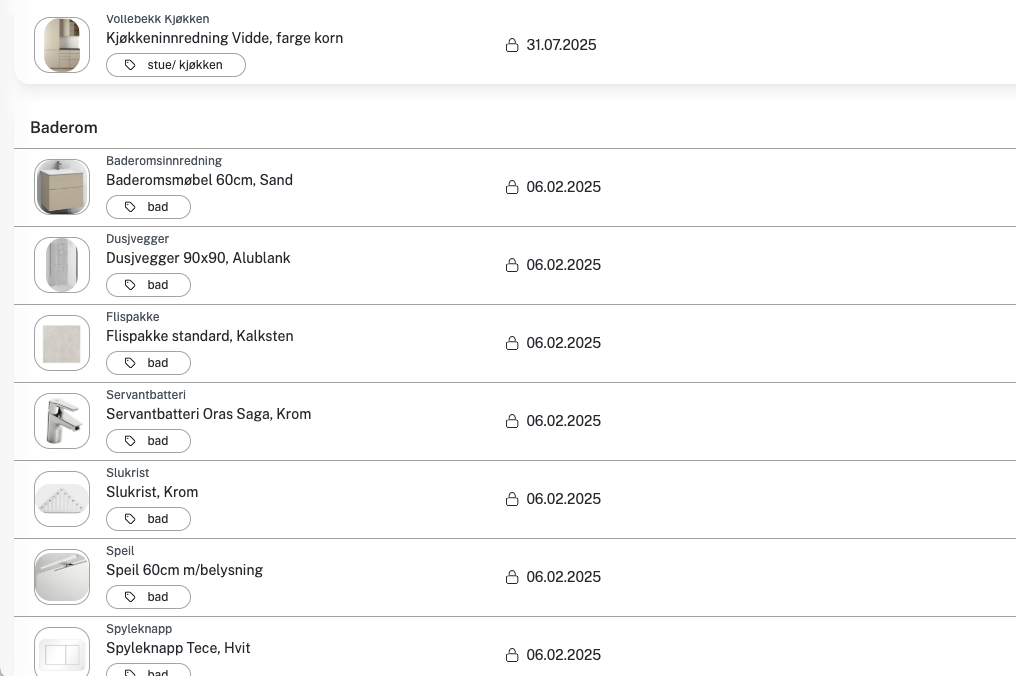
Task: Open Baderomsmøbel 60cm Sand thumbnail
Action: tap(62, 187)
